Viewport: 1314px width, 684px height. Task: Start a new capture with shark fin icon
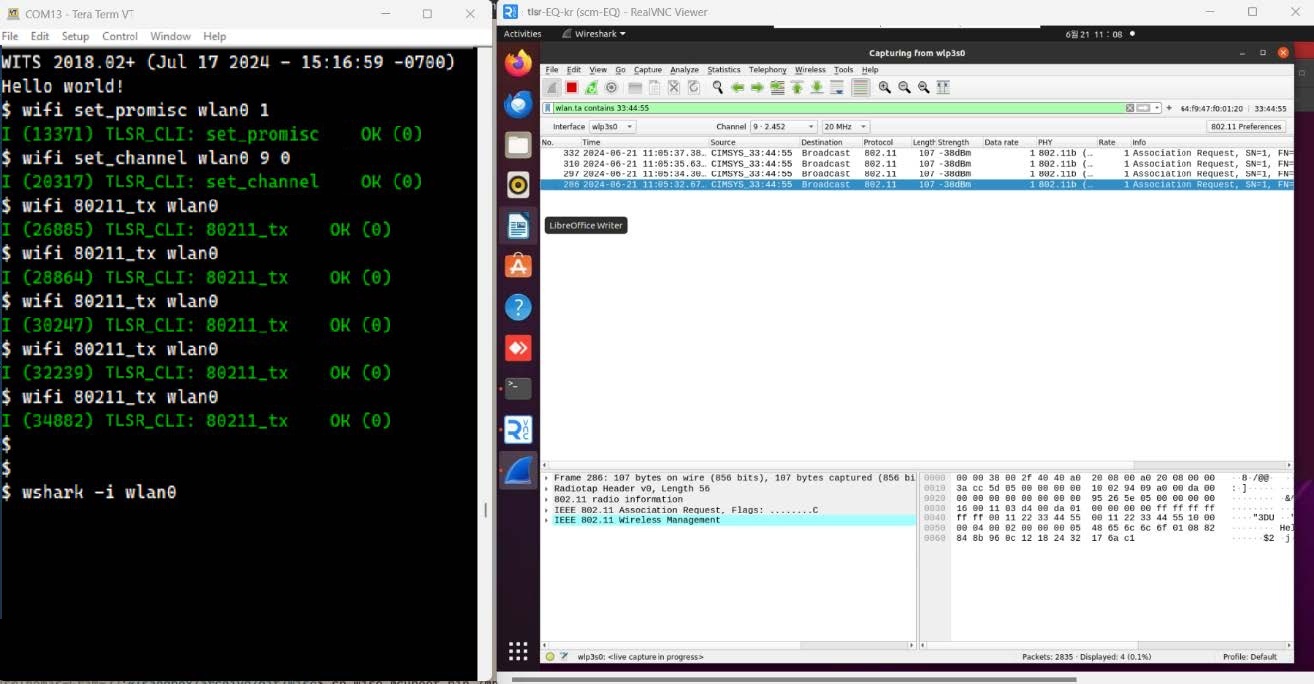coord(552,88)
